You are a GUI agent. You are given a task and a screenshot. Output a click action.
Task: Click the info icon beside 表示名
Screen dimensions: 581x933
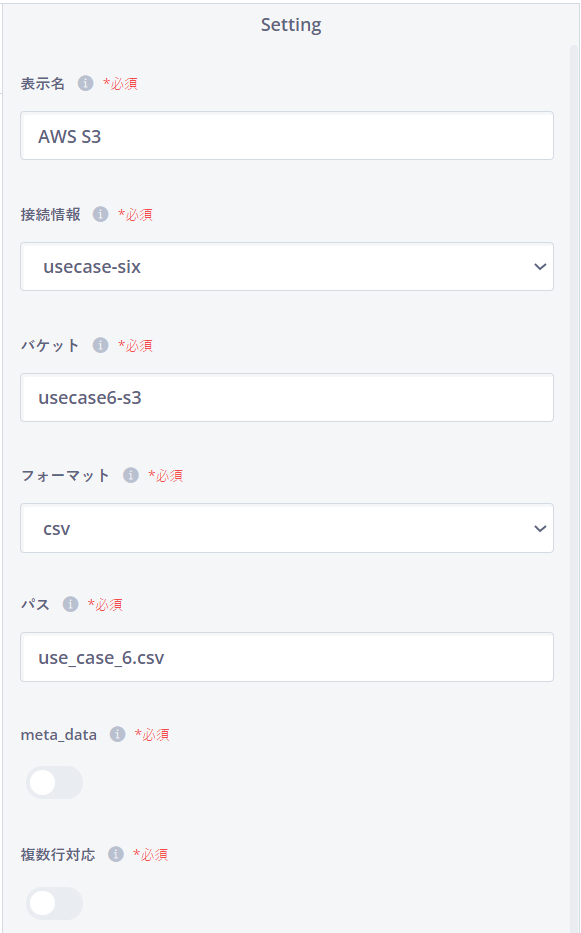click(86, 83)
